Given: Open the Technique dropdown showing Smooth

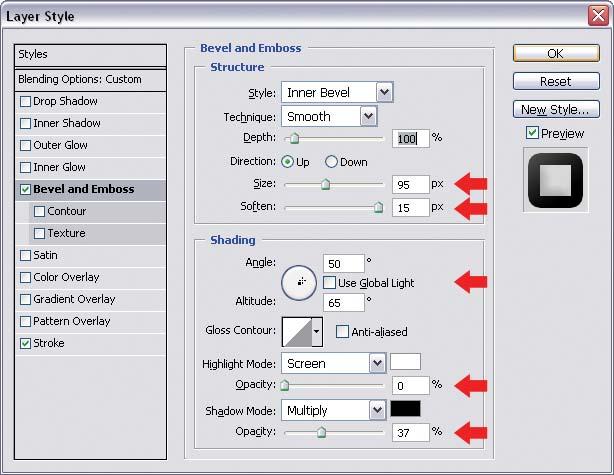Looking at the screenshot, I should pos(329,116).
